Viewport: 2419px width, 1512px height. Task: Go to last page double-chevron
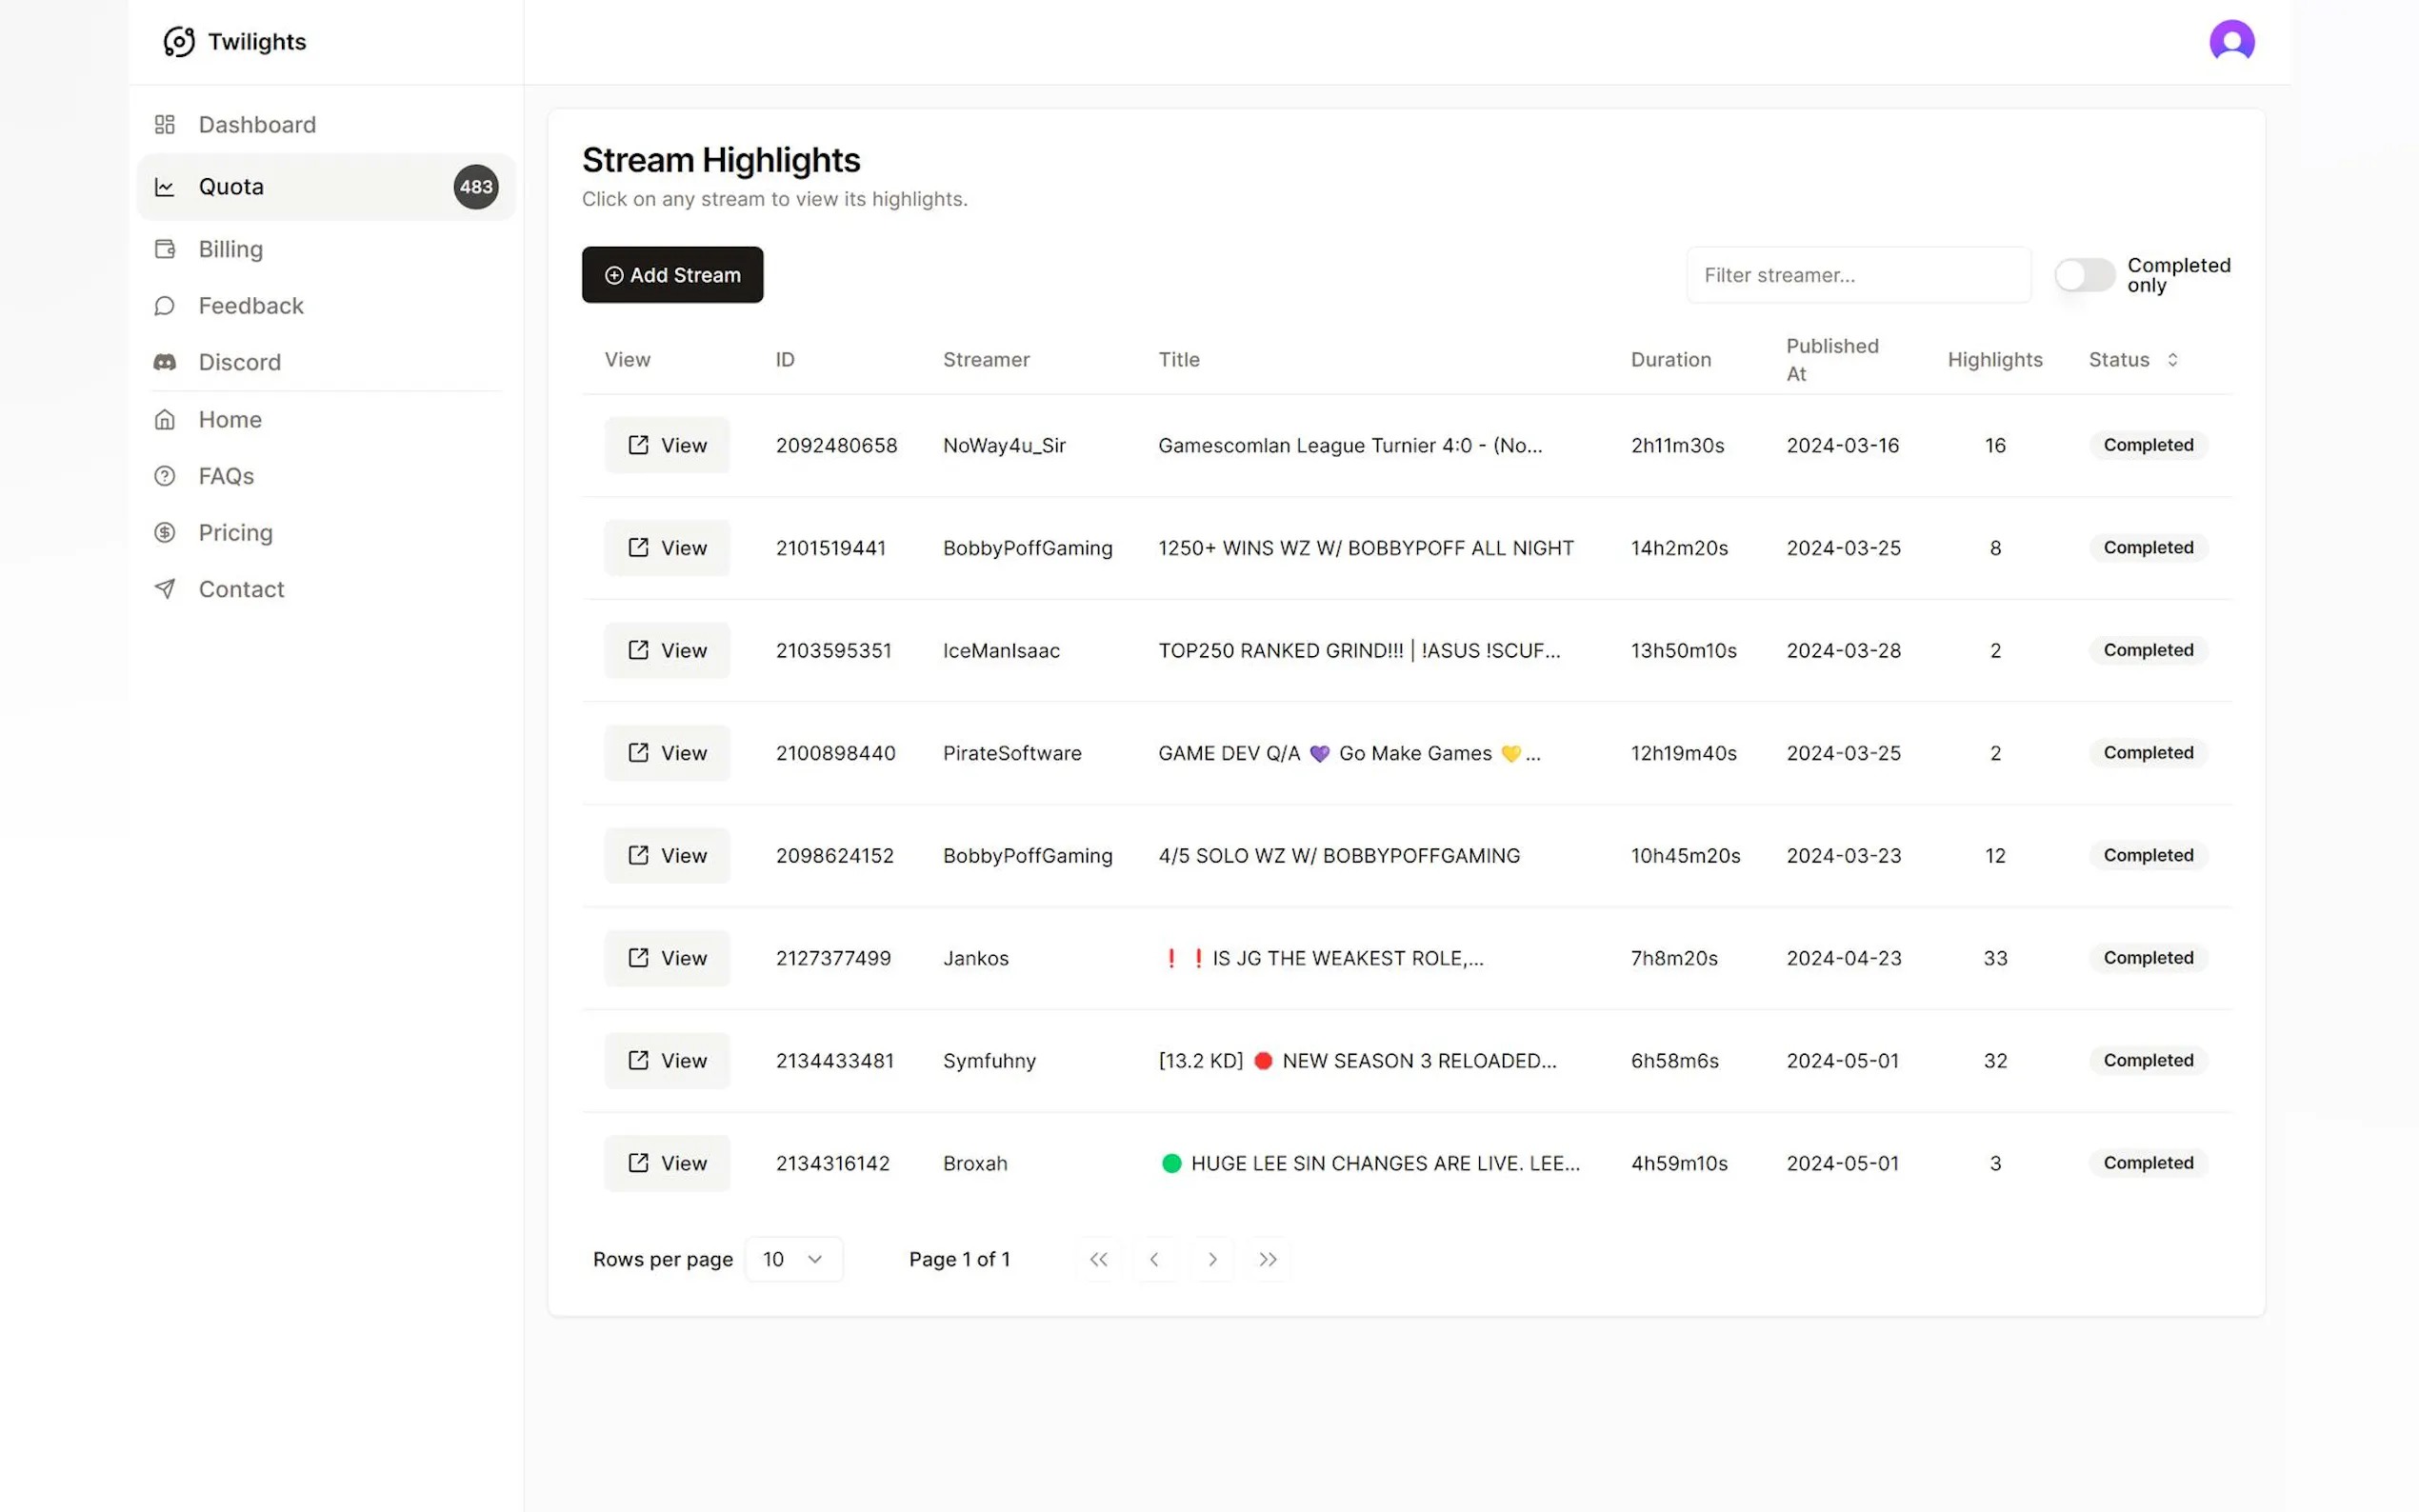(x=1268, y=1259)
